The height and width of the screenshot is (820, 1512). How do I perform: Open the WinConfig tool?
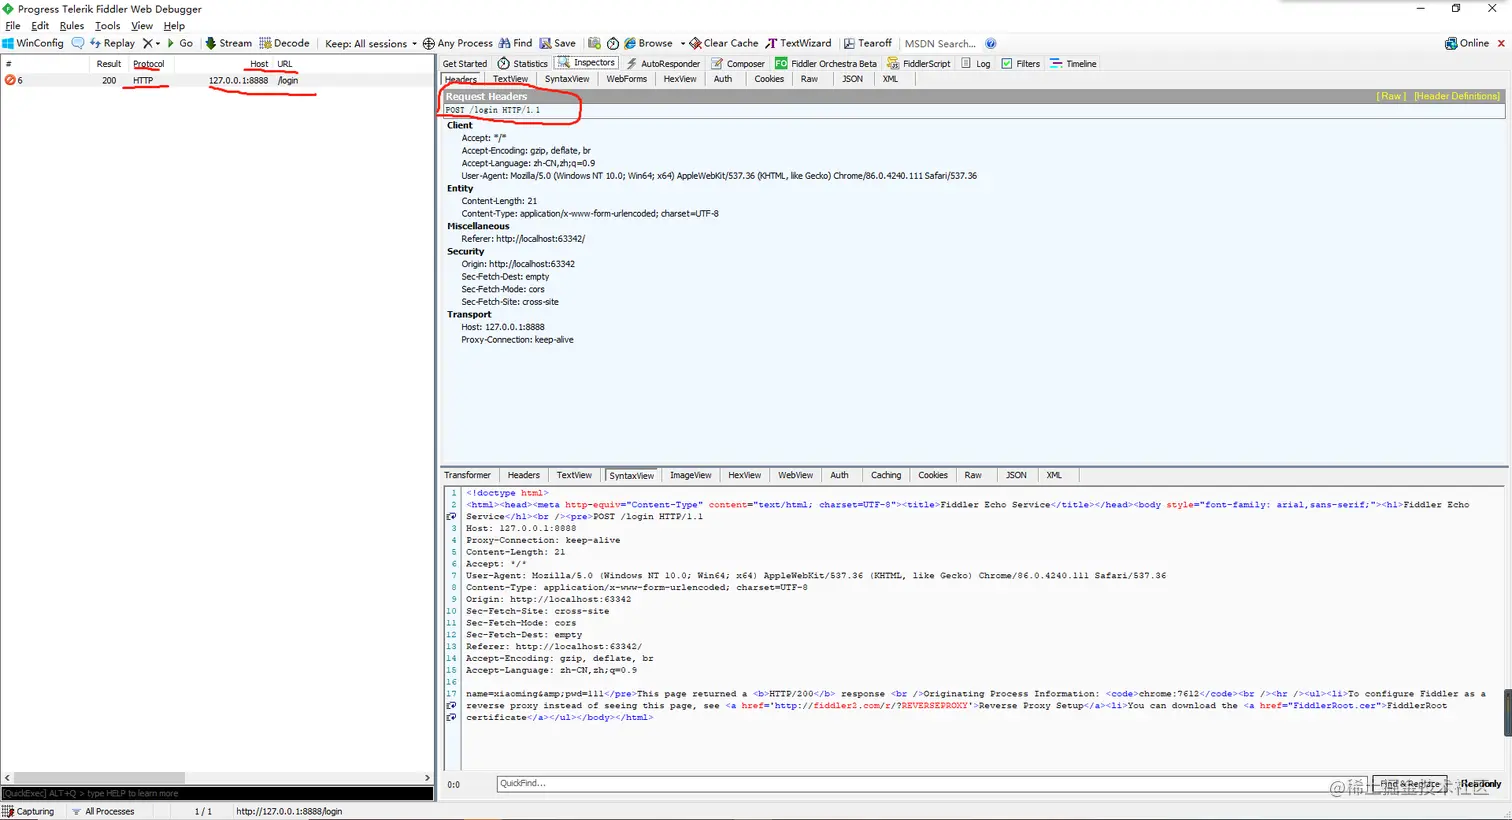tap(33, 43)
